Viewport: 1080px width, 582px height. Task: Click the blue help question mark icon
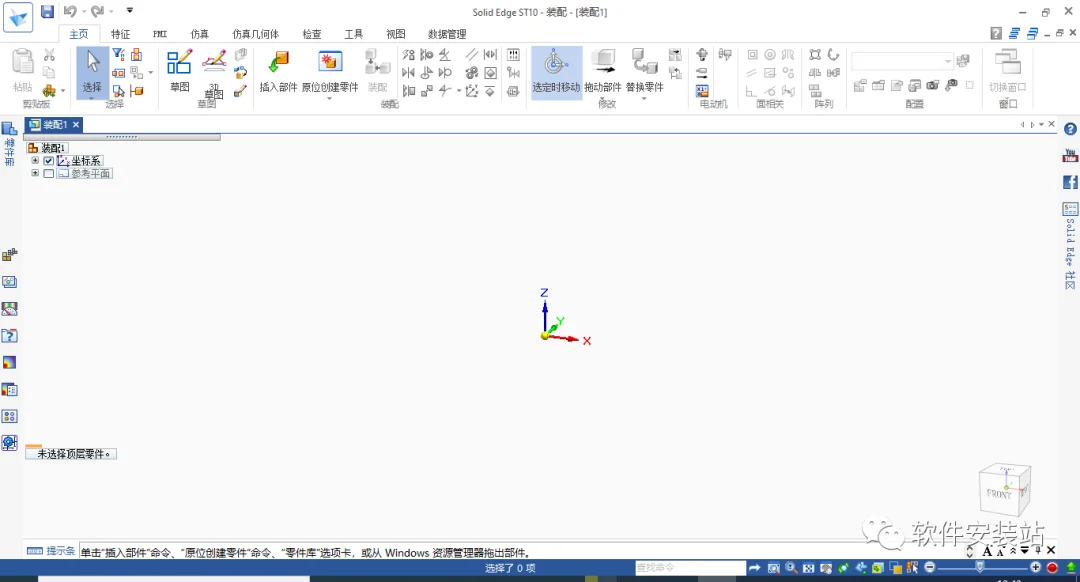click(x=1070, y=129)
